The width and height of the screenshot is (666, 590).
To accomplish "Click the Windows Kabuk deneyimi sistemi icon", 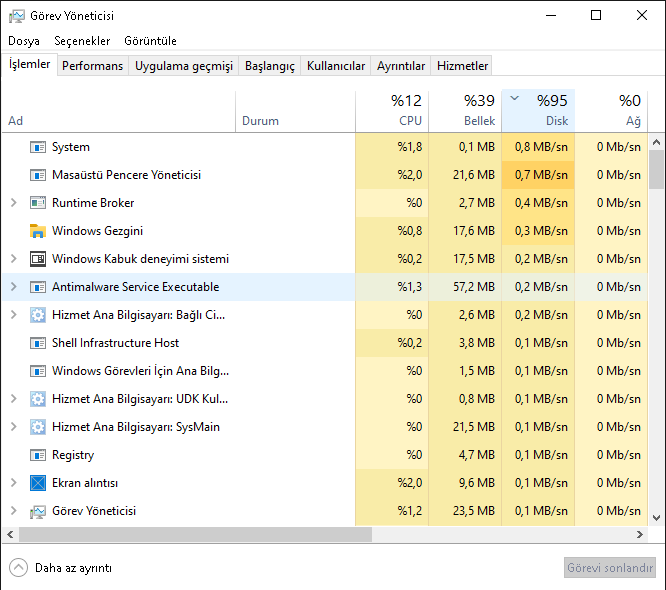I will coord(38,259).
